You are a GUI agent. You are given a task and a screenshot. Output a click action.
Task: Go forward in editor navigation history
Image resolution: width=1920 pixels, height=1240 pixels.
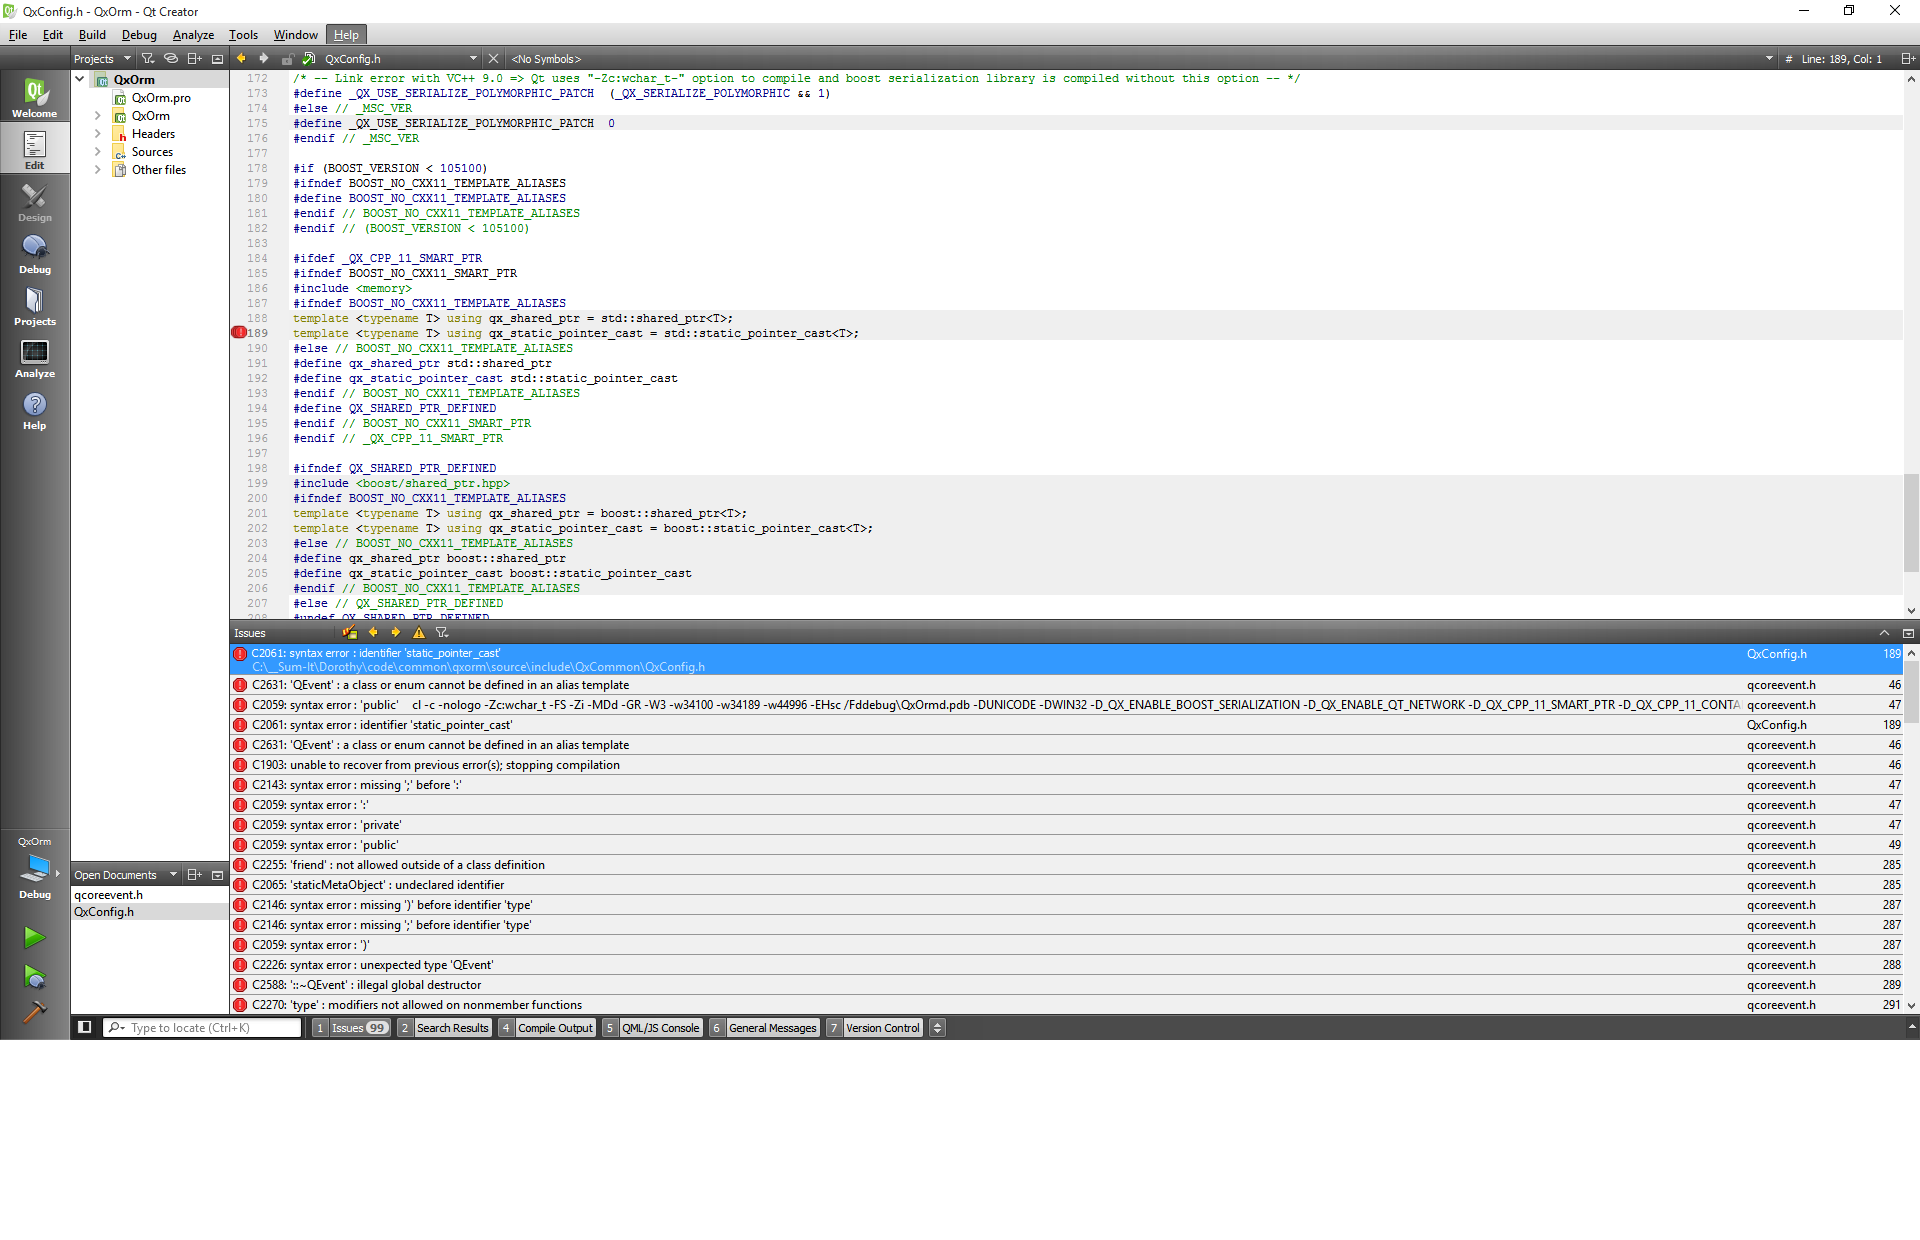[x=264, y=59]
